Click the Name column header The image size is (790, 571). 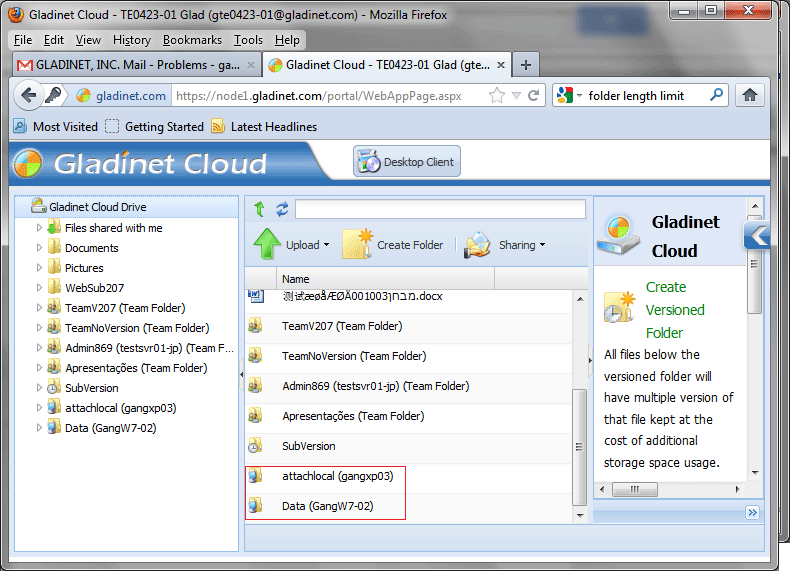tap(385, 279)
